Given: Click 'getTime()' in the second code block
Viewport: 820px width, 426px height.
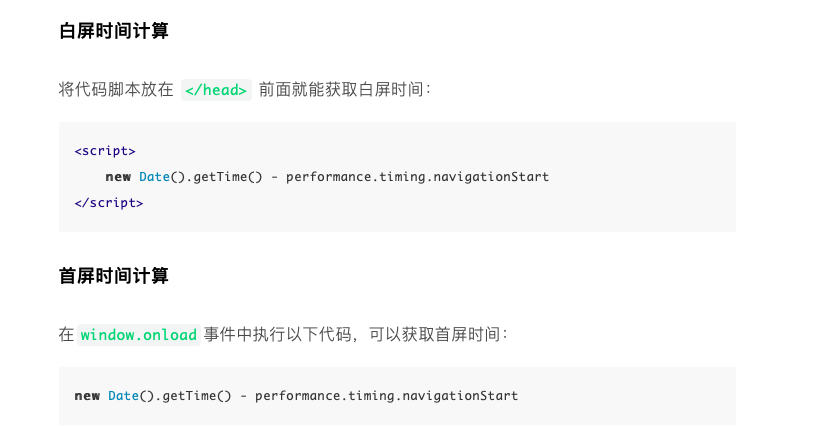Looking at the screenshot, I should pyautogui.click(x=197, y=396).
